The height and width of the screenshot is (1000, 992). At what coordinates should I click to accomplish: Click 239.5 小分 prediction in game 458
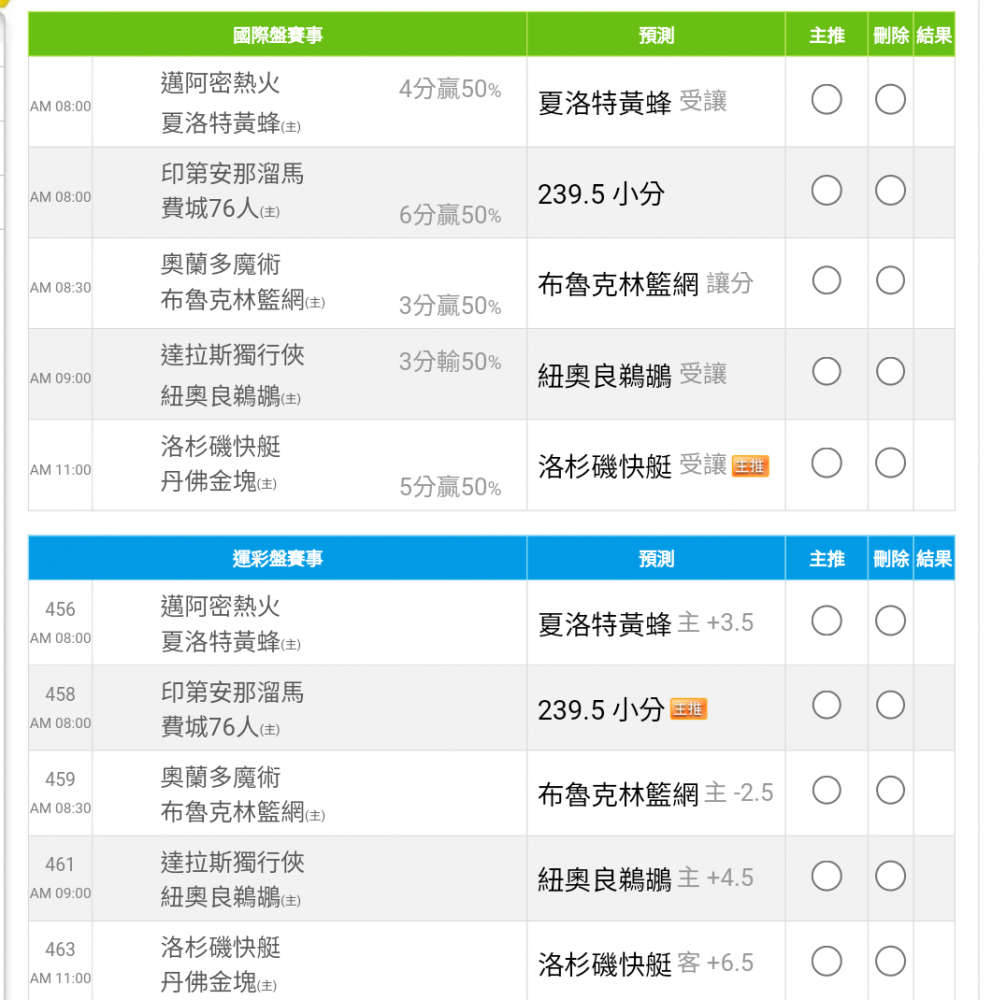(601, 709)
